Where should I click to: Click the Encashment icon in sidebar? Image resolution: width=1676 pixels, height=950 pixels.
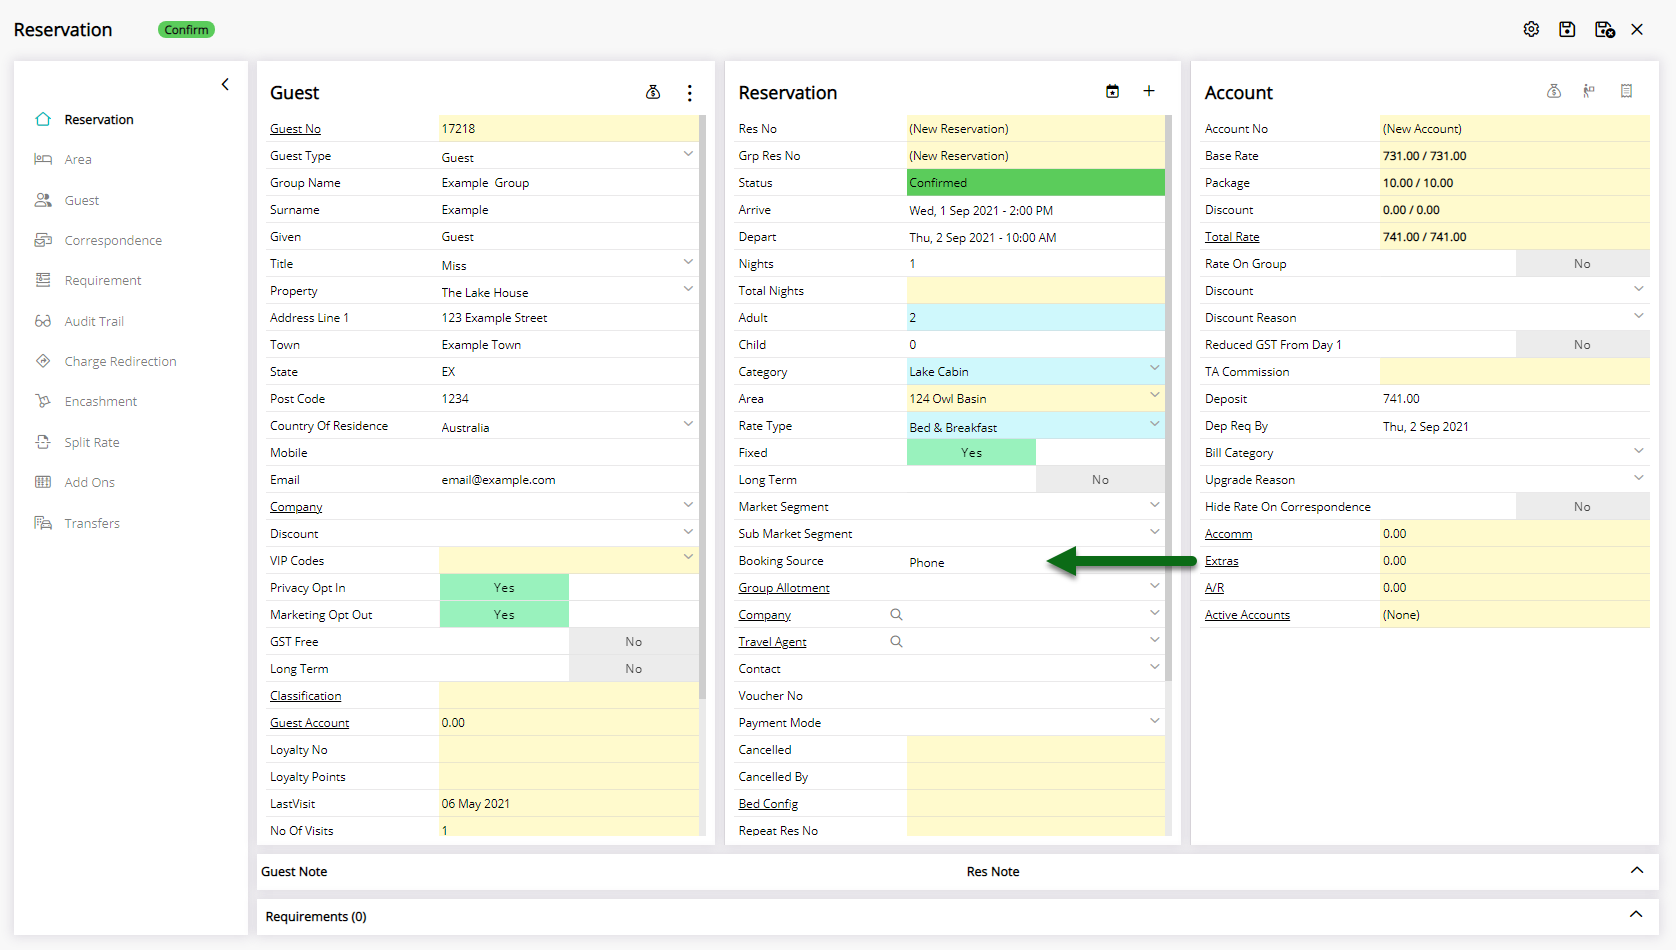click(x=43, y=401)
